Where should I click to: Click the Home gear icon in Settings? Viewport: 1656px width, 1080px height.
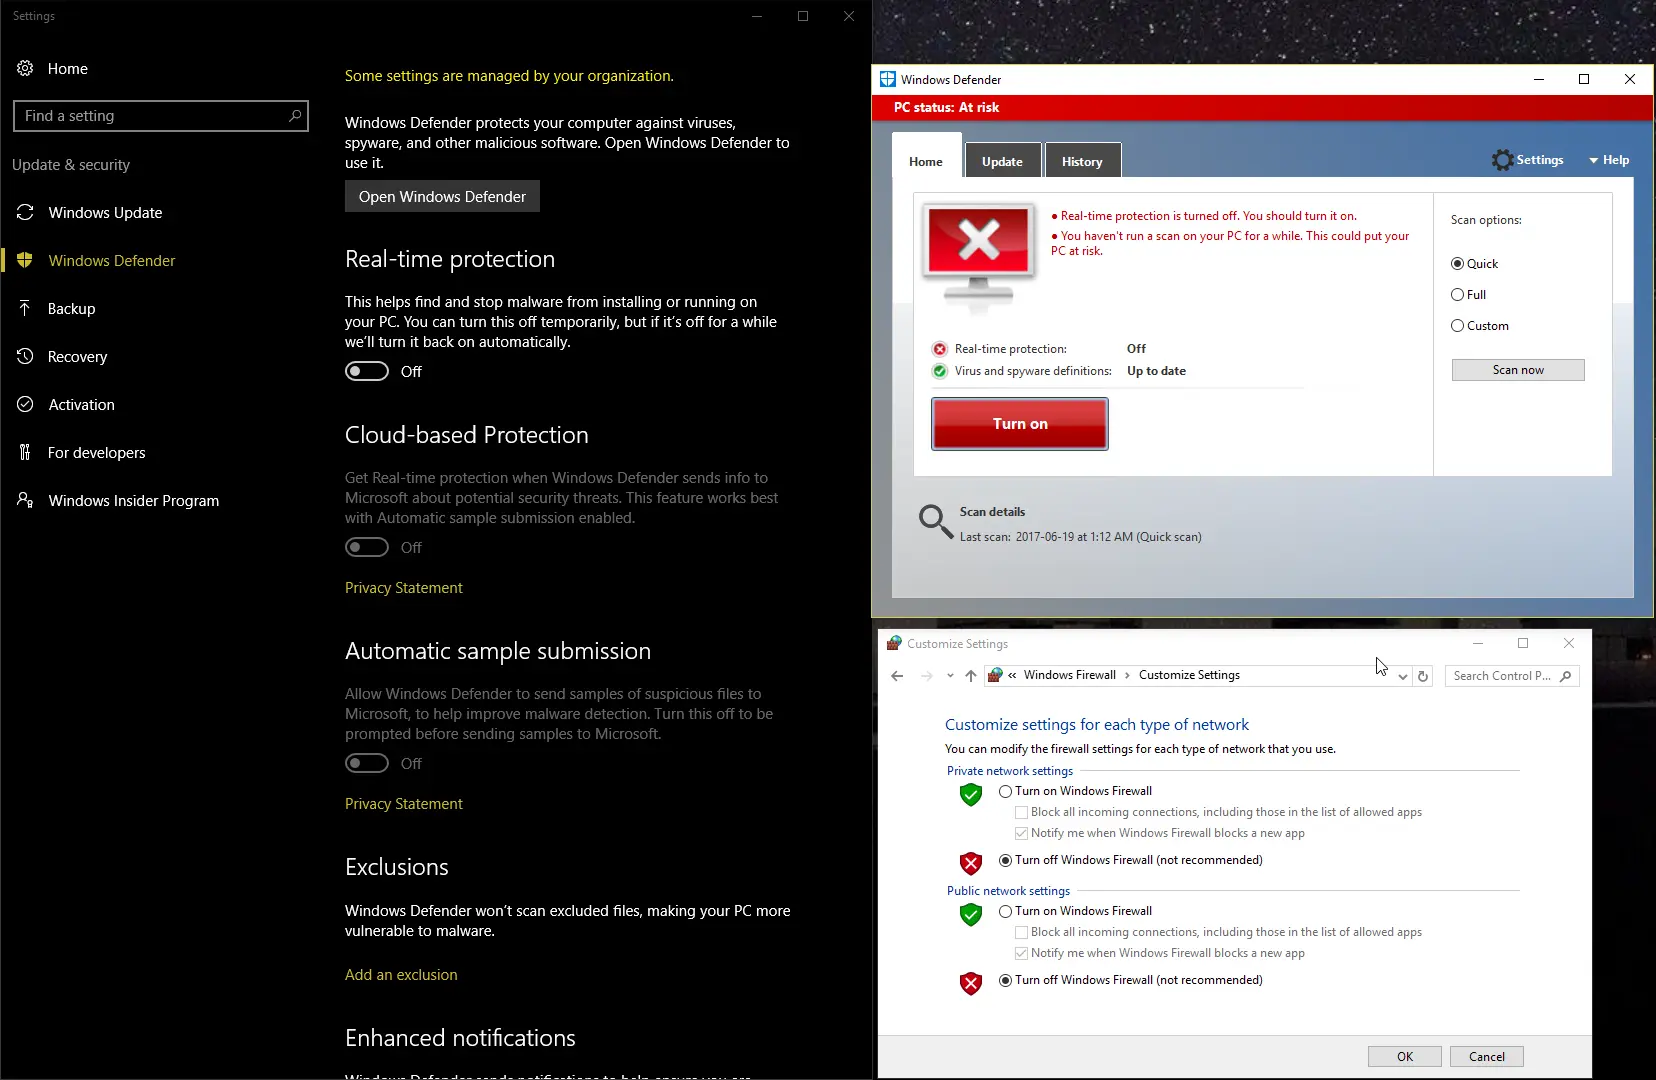[25, 68]
